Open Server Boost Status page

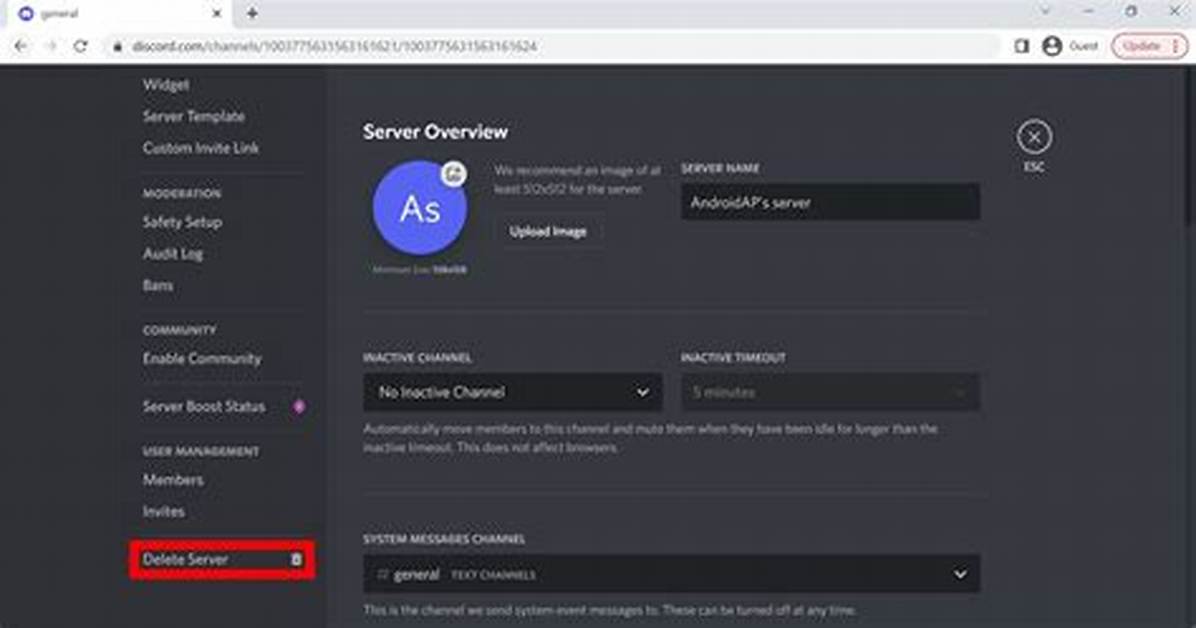coord(204,407)
